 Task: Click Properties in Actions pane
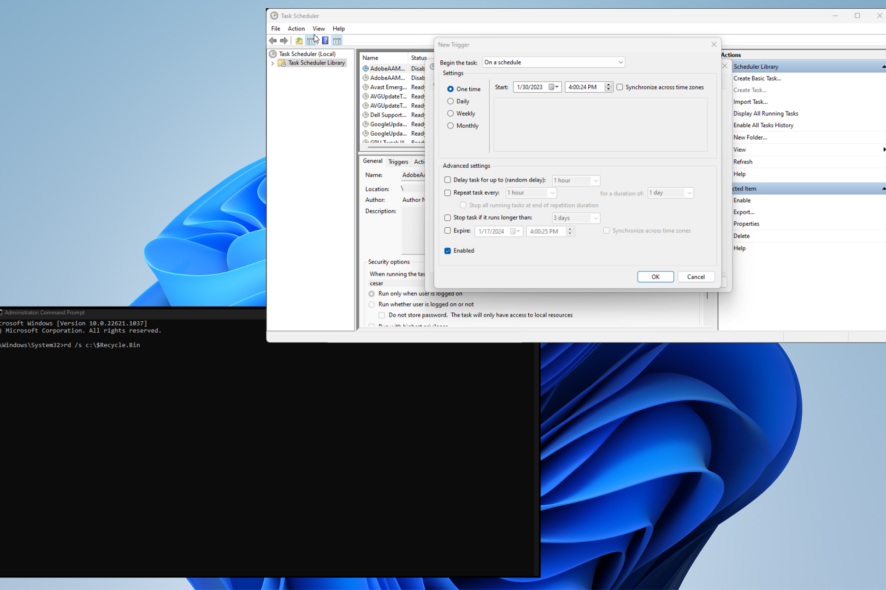[x=746, y=224]
